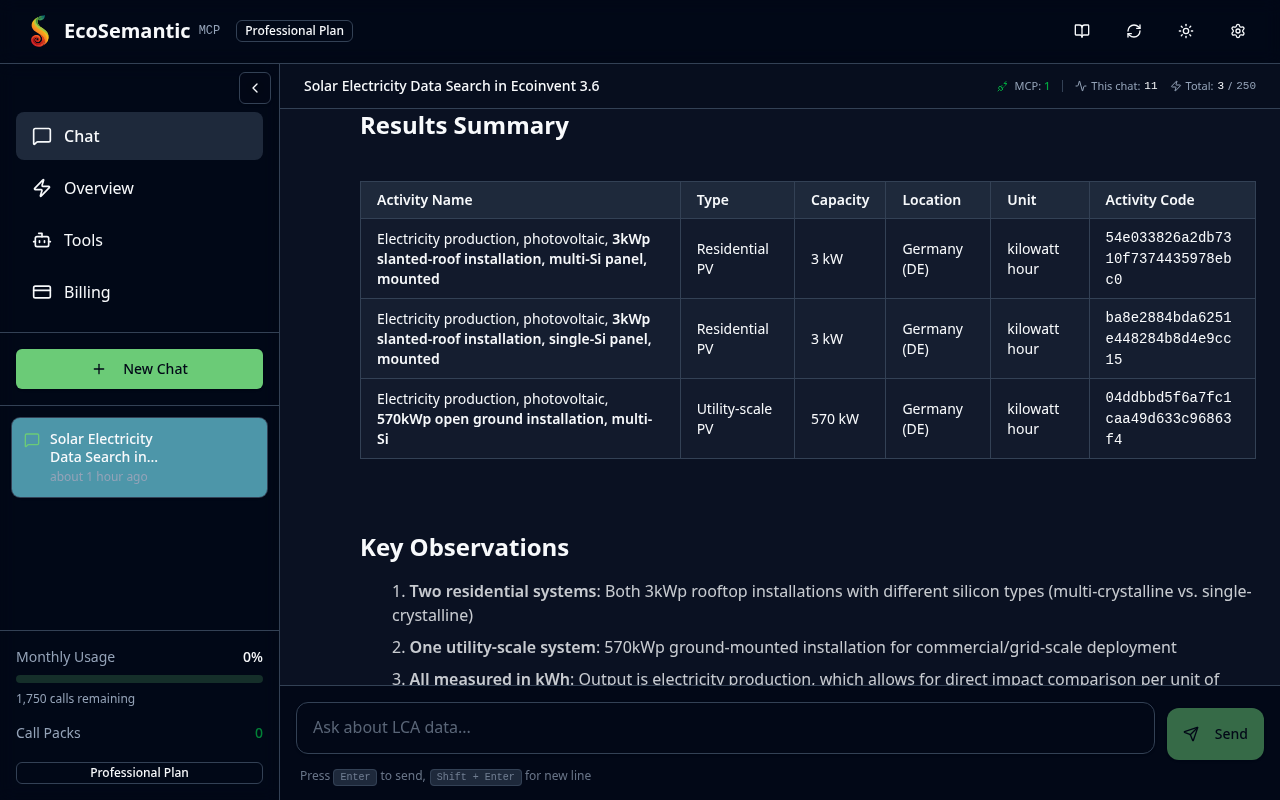1280x800 pixels.
Task: Open the Chat section
Action: tap(139, 136)
